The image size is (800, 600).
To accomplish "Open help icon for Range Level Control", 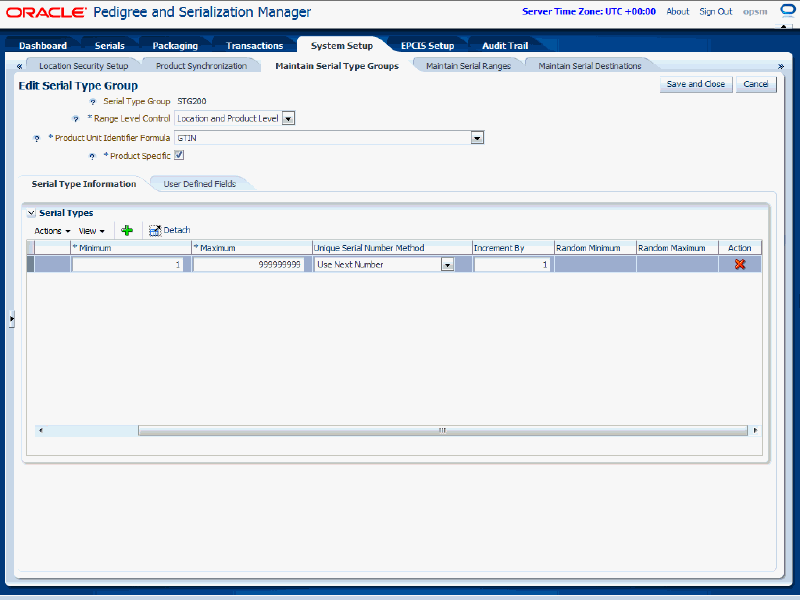I will [x=76, y=119].
